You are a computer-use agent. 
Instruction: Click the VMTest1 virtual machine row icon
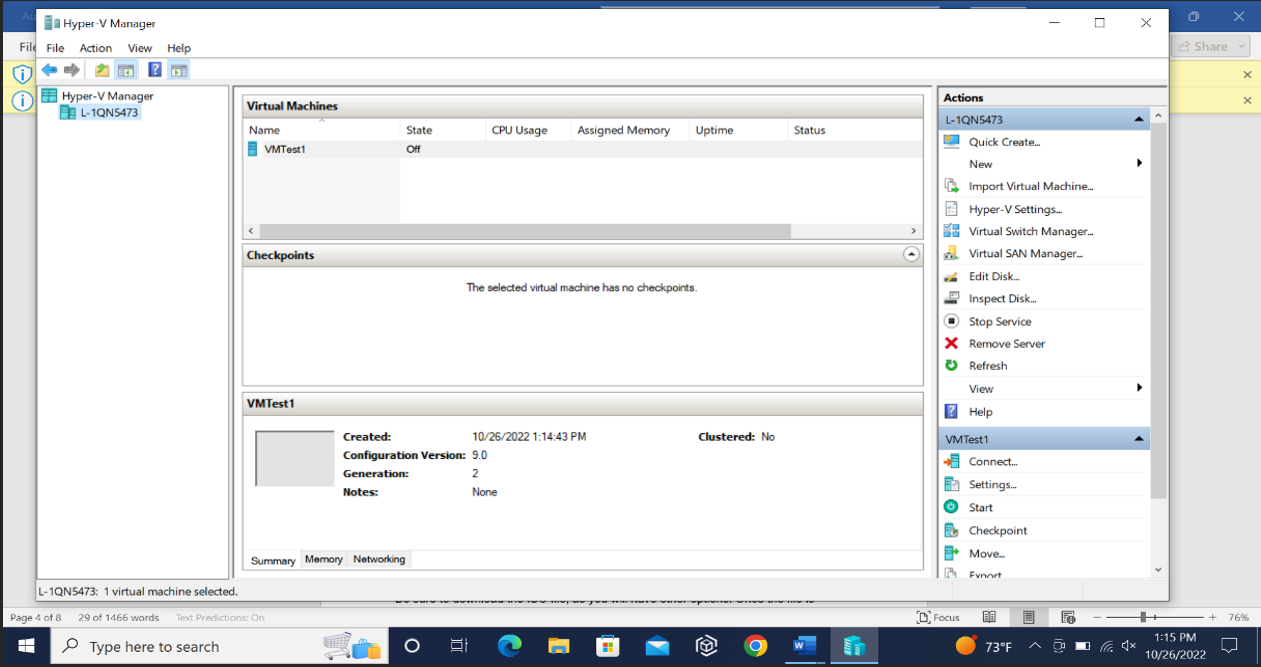coord(253,149)
